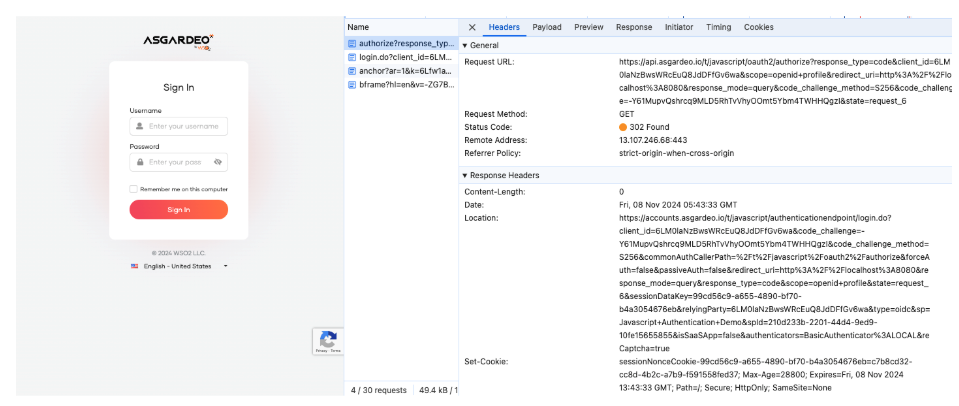
Task: Click the lock icon in Password field
Action: 140,162
